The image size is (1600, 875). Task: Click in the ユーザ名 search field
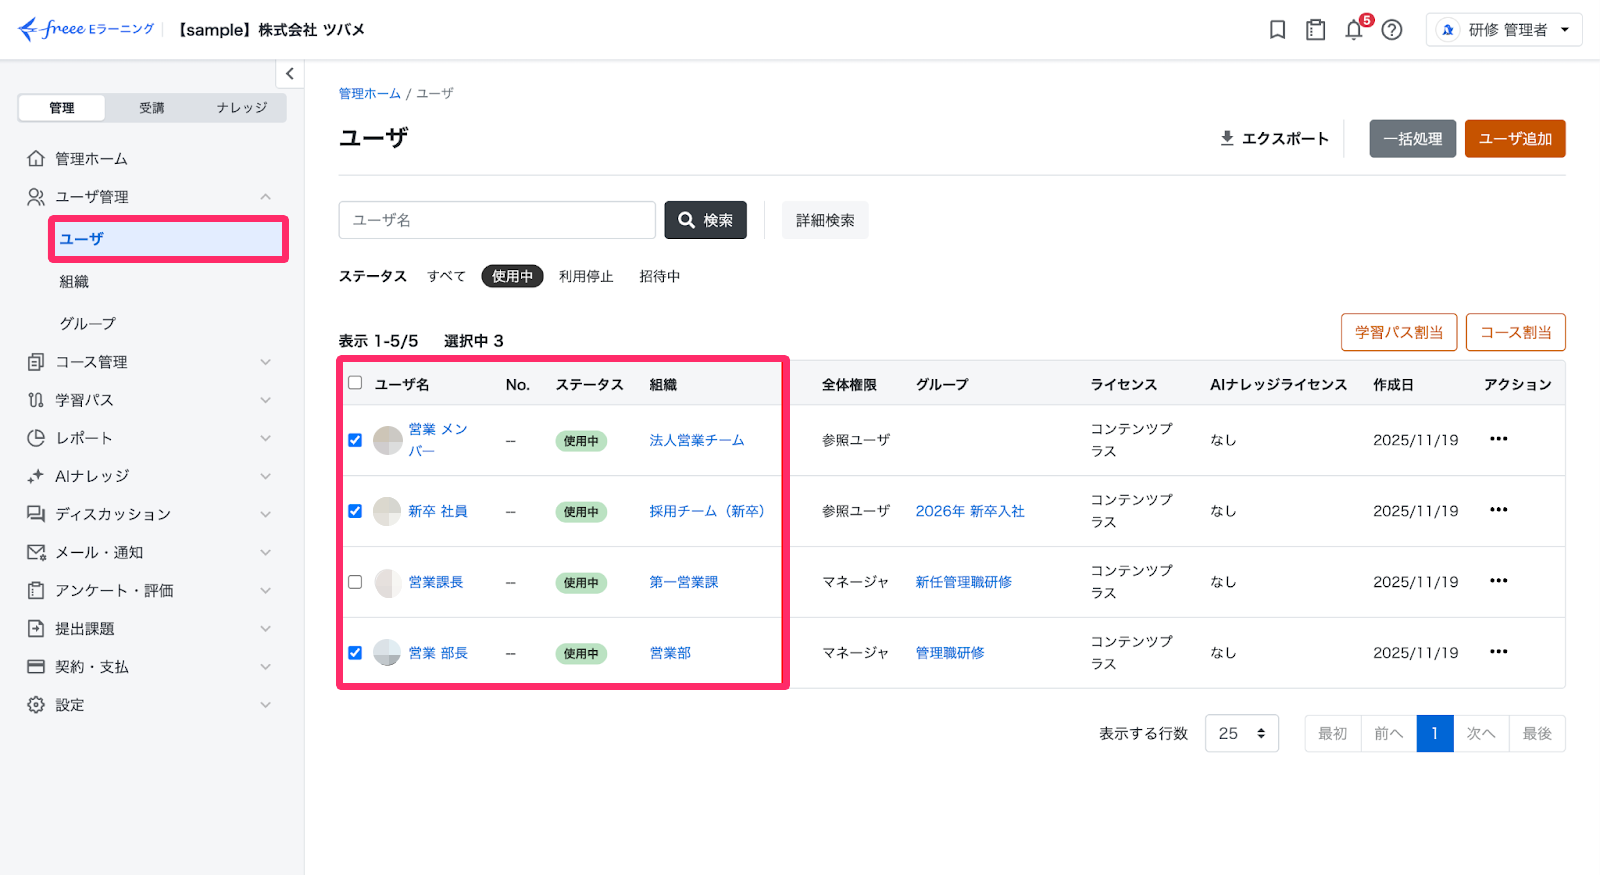497,220
